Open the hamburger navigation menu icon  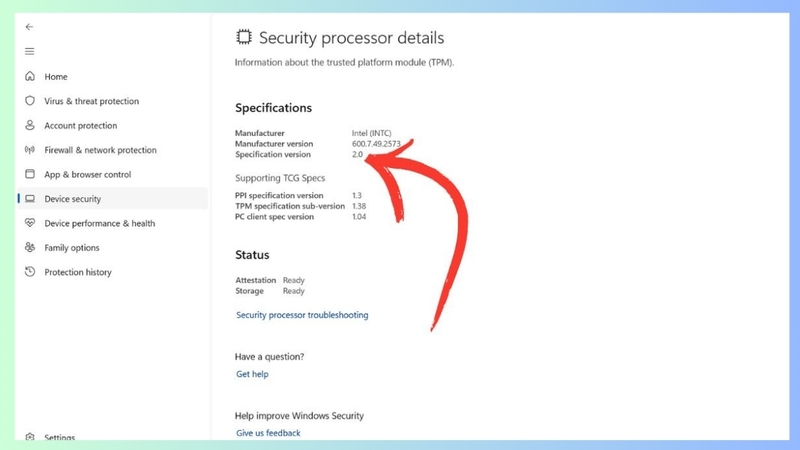pyautogui.click(x=30, y=51)
